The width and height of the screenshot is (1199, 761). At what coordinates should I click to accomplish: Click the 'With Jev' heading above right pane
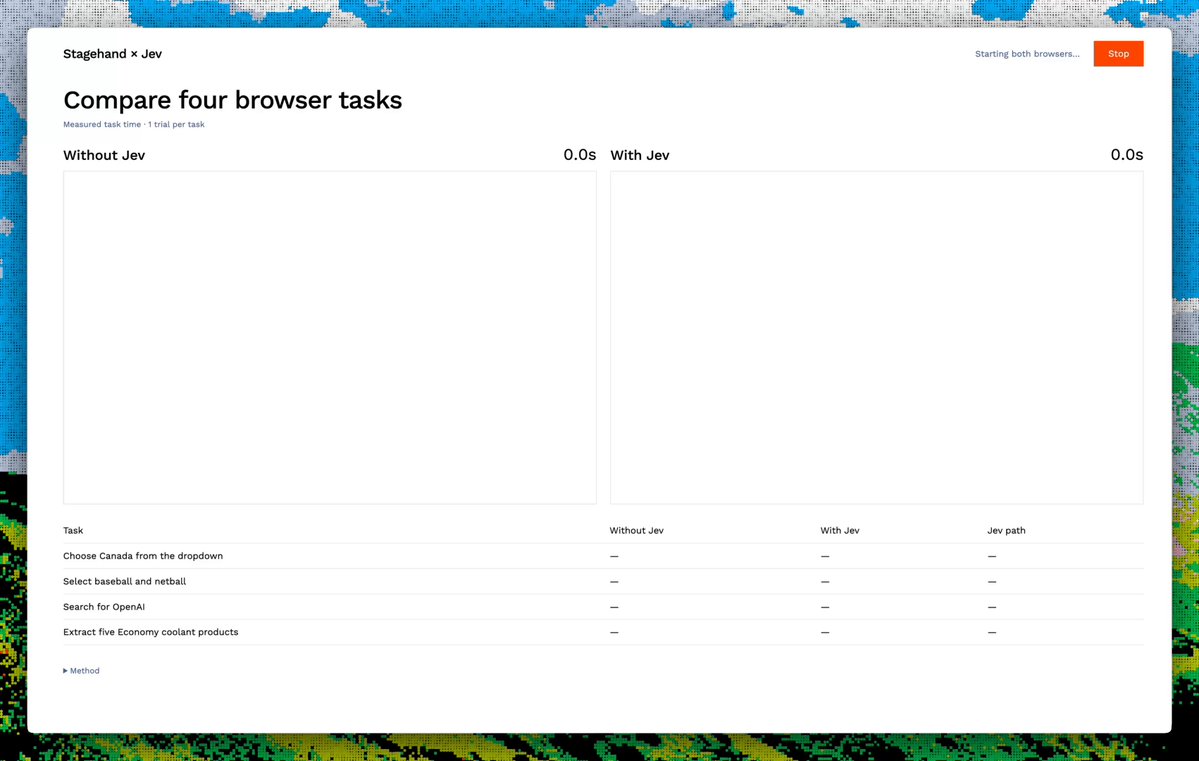click(640, 155)
